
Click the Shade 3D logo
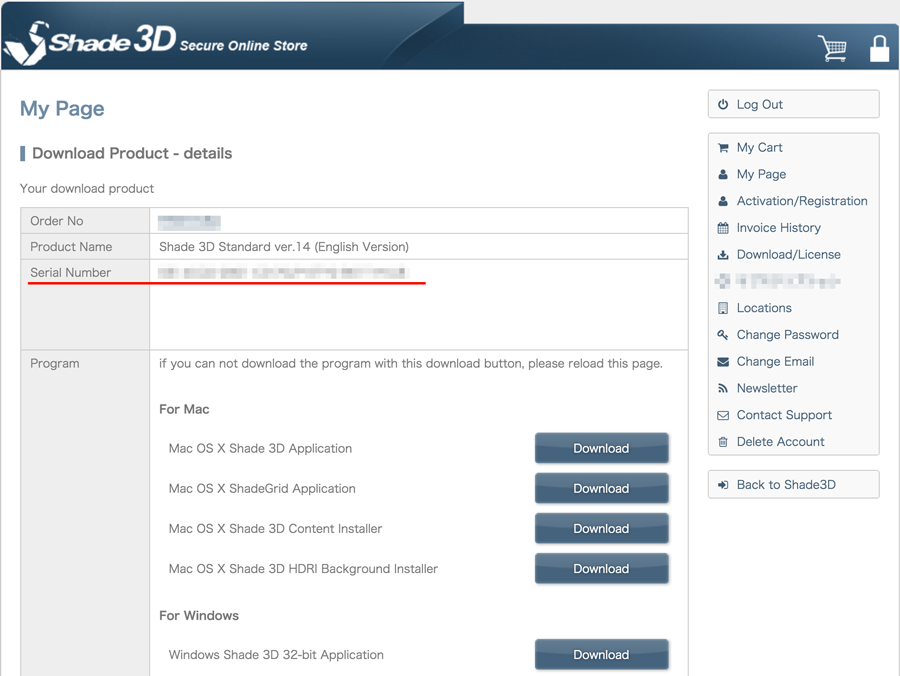(90, 42)
